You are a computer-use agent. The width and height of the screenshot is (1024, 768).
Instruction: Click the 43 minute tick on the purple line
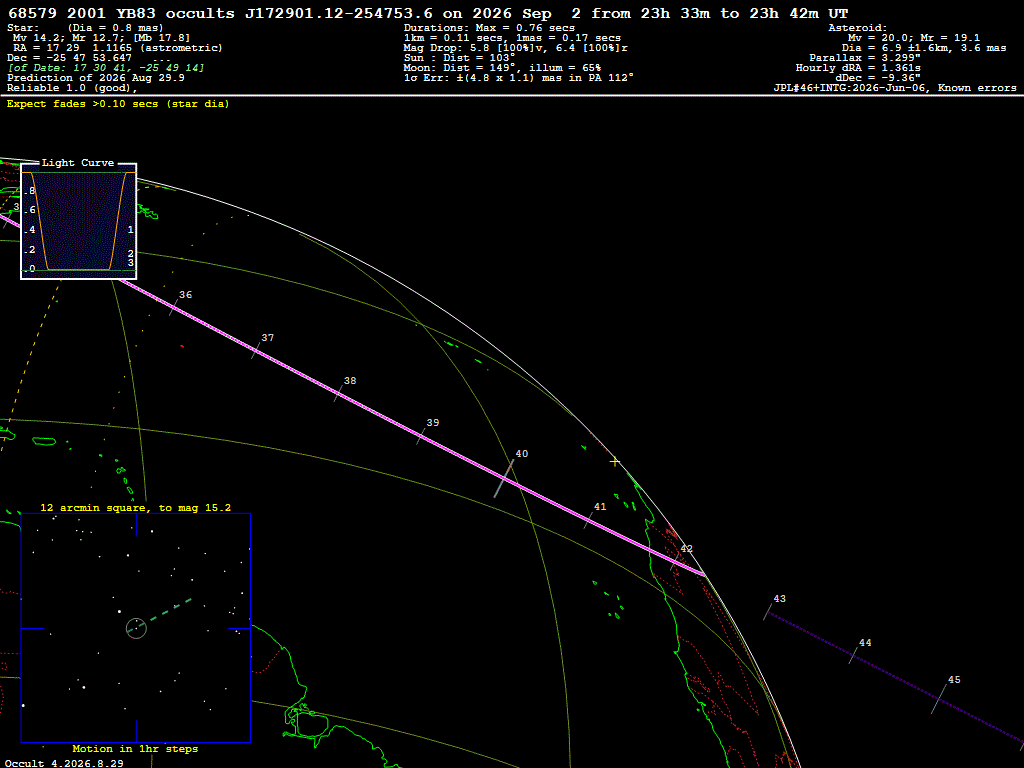tap(768, 610)
